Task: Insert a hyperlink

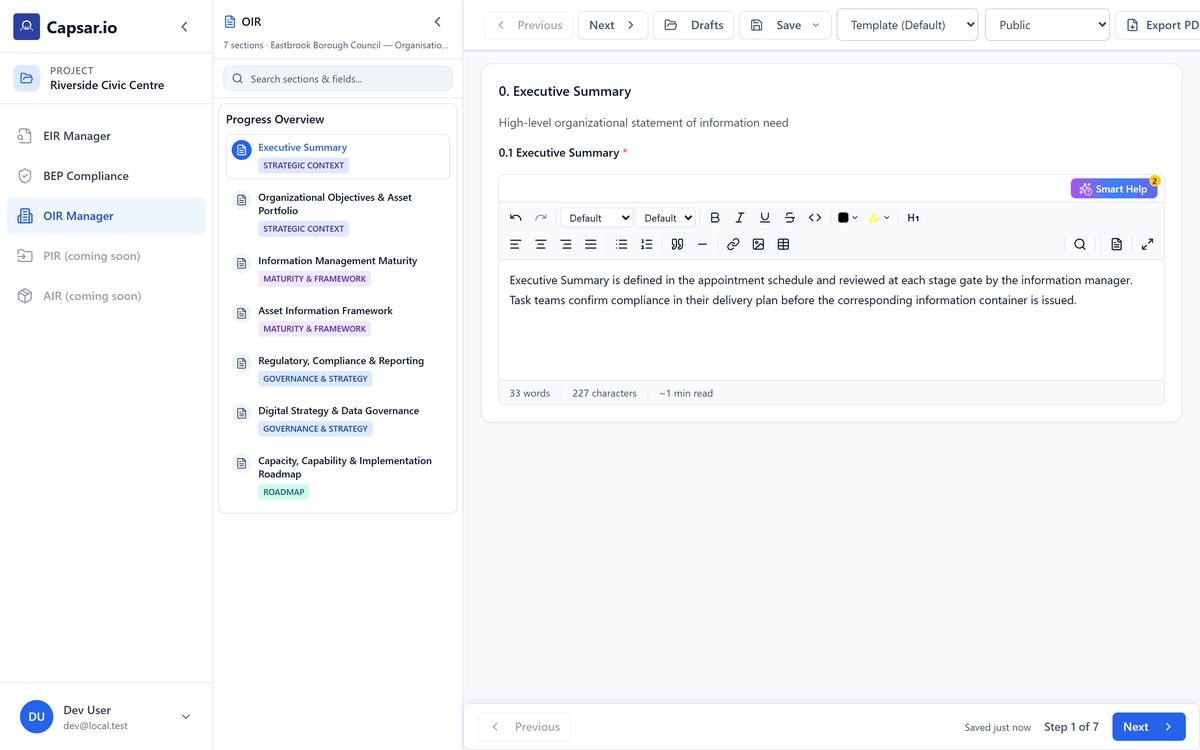Action: click(733, 244)
